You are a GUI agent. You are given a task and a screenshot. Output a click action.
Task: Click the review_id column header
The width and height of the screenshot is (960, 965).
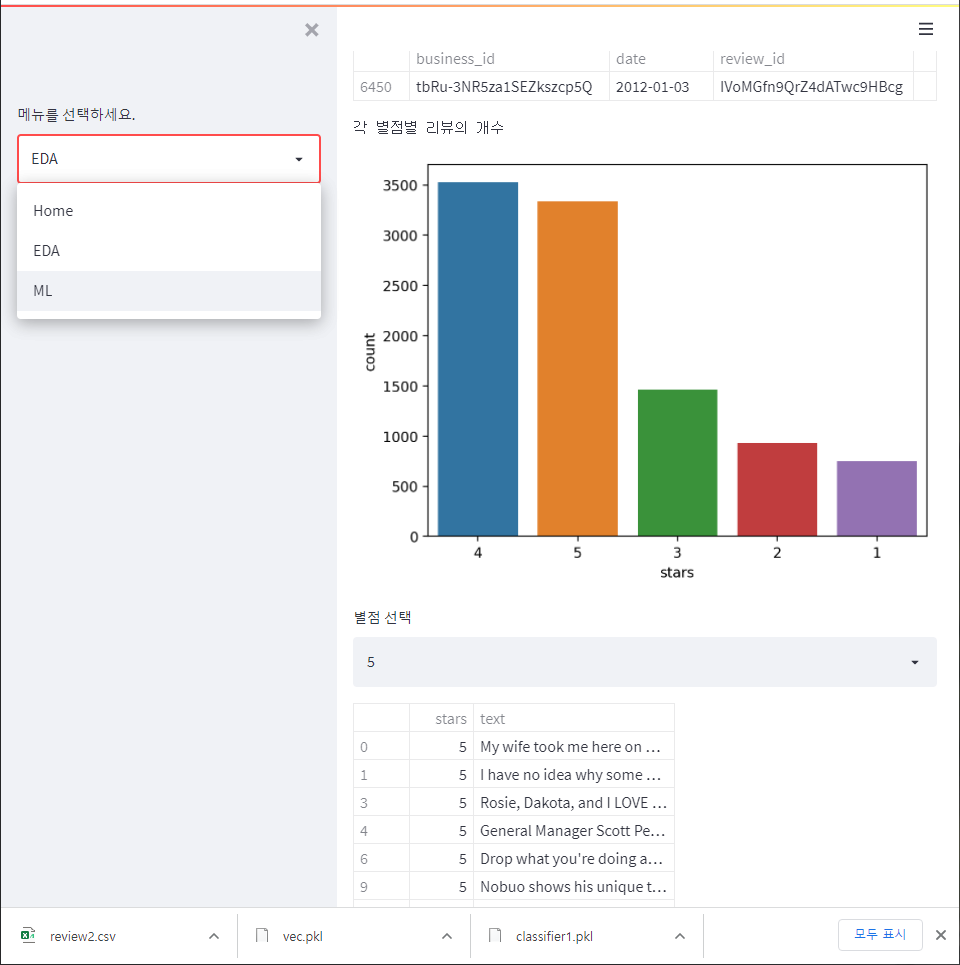tap(813, 59)
